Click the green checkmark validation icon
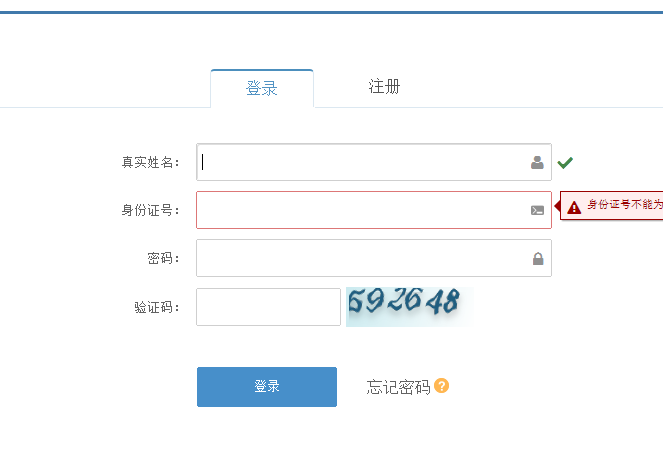Screen dimensions: 663x454 click(565, 163)
